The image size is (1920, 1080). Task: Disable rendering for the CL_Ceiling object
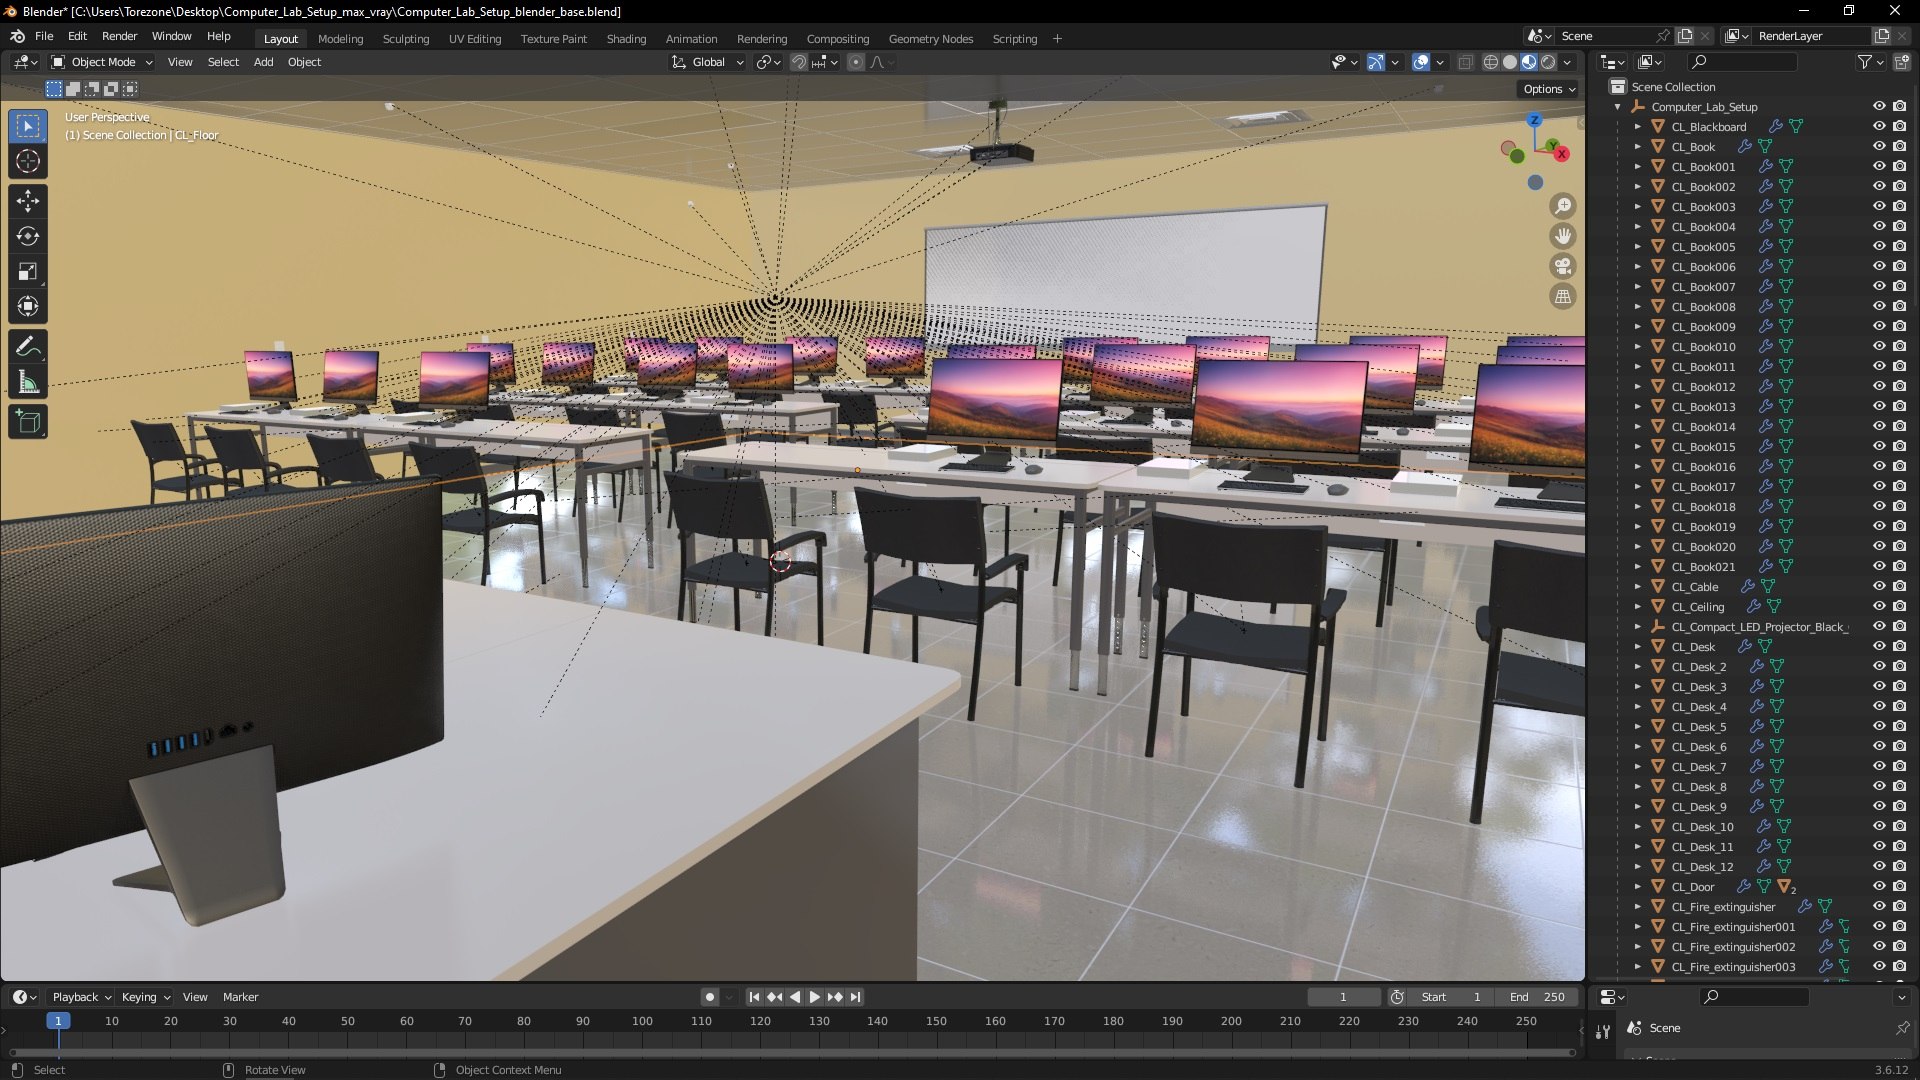(x=1899, y=606)
